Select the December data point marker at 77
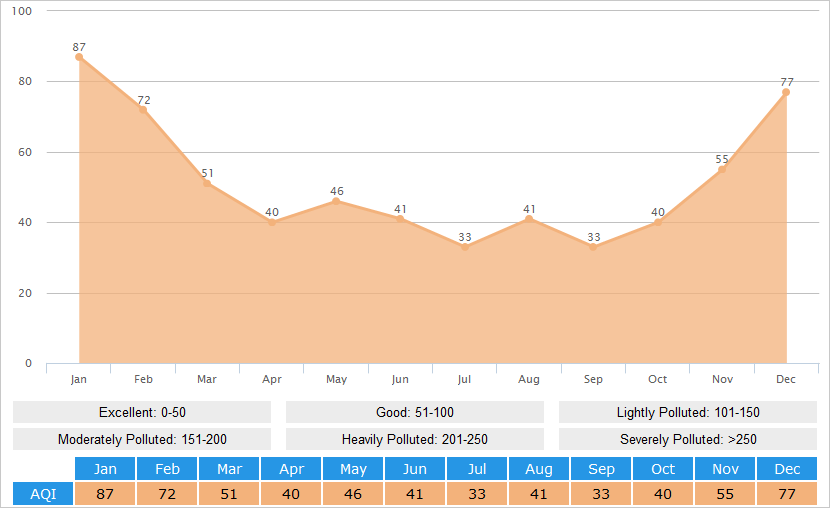 pyautogui.click(x=786, y=92)
